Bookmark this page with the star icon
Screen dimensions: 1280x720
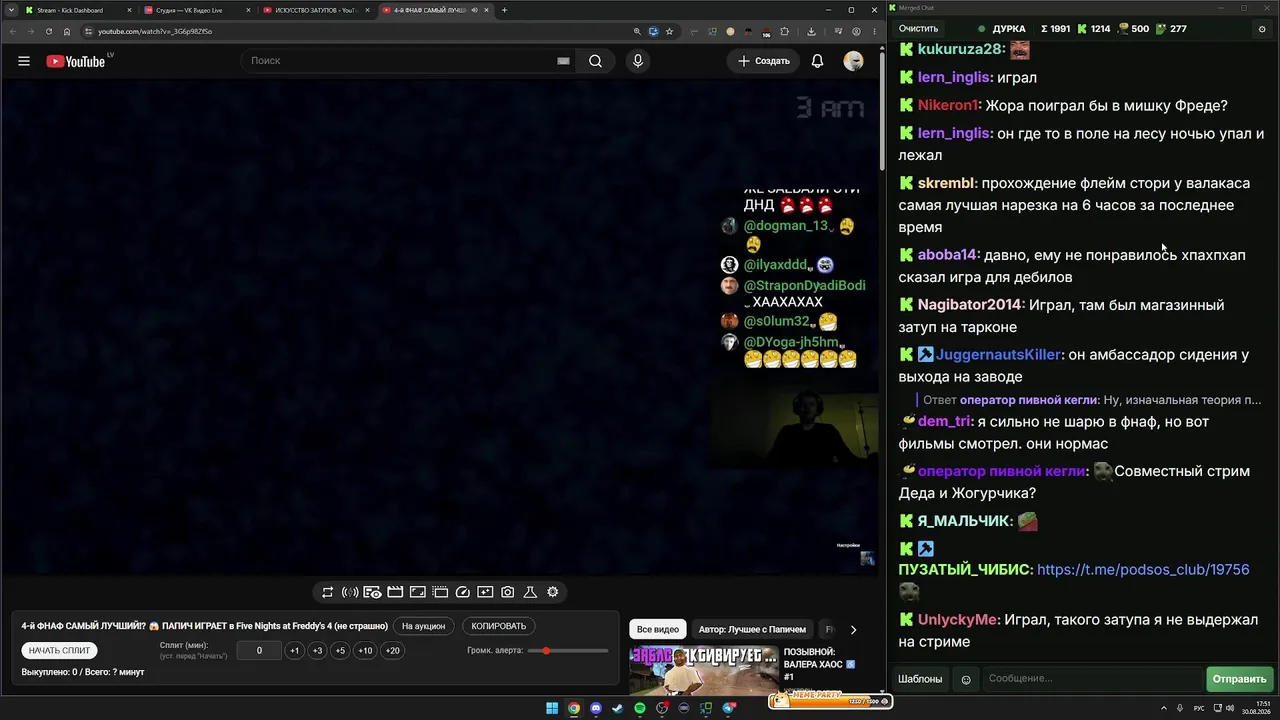point(669,31)
